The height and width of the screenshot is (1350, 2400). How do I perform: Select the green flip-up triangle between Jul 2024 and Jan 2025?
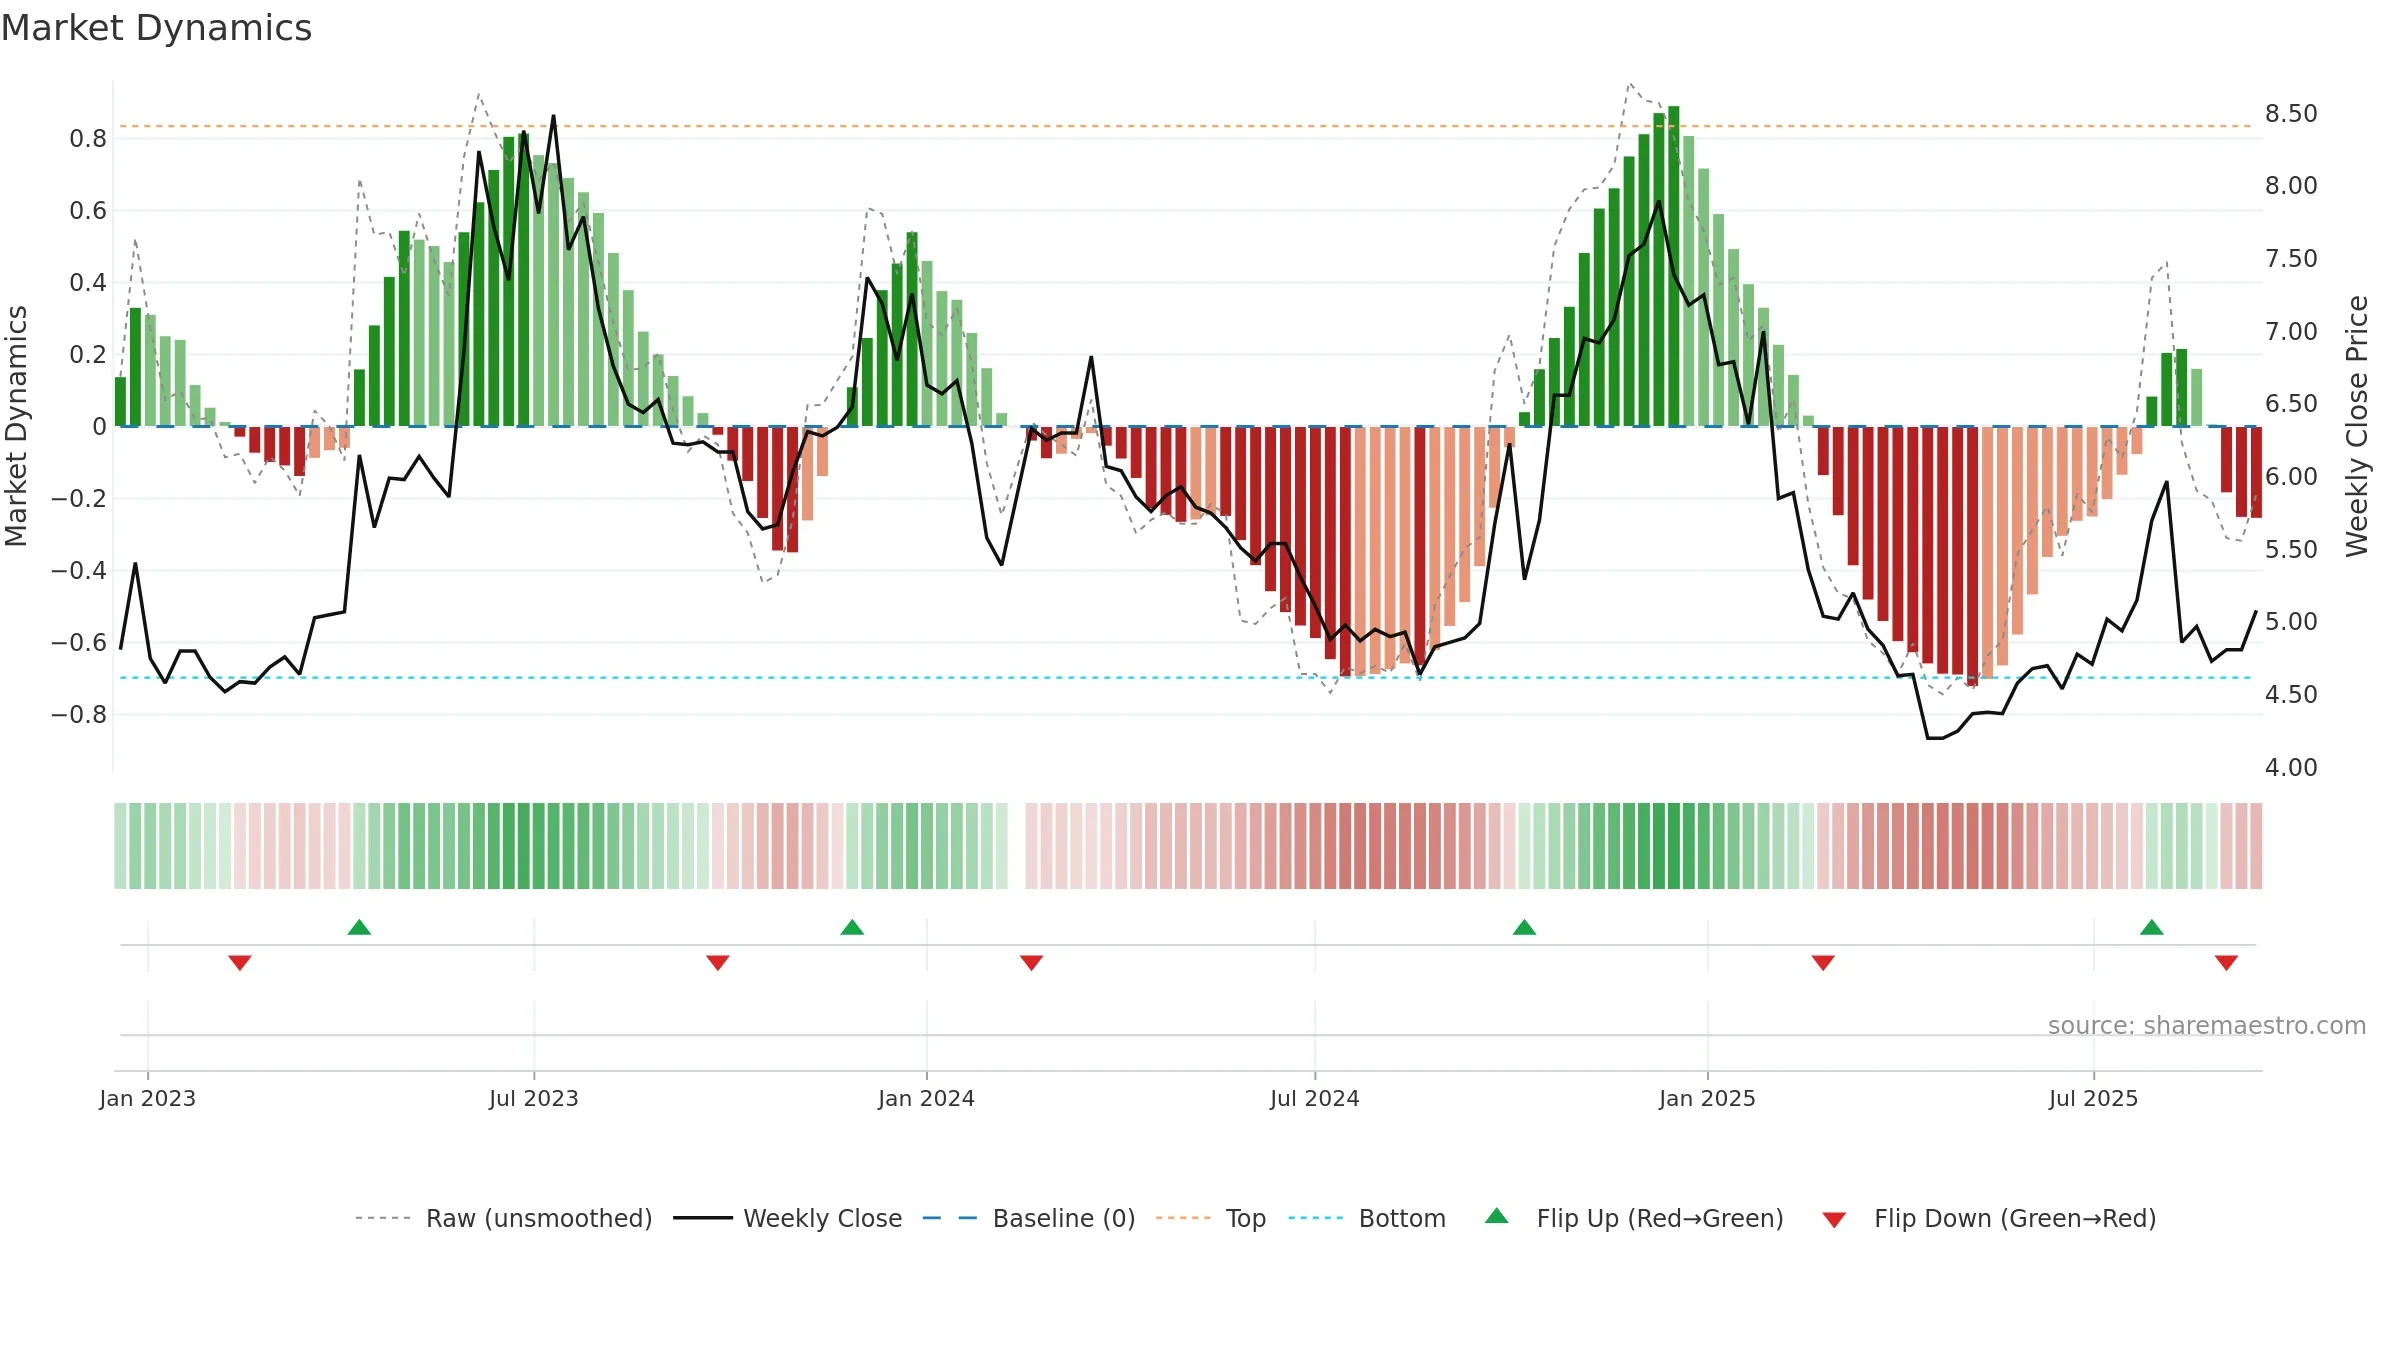pyautogui.click(x=1524, y=927)
